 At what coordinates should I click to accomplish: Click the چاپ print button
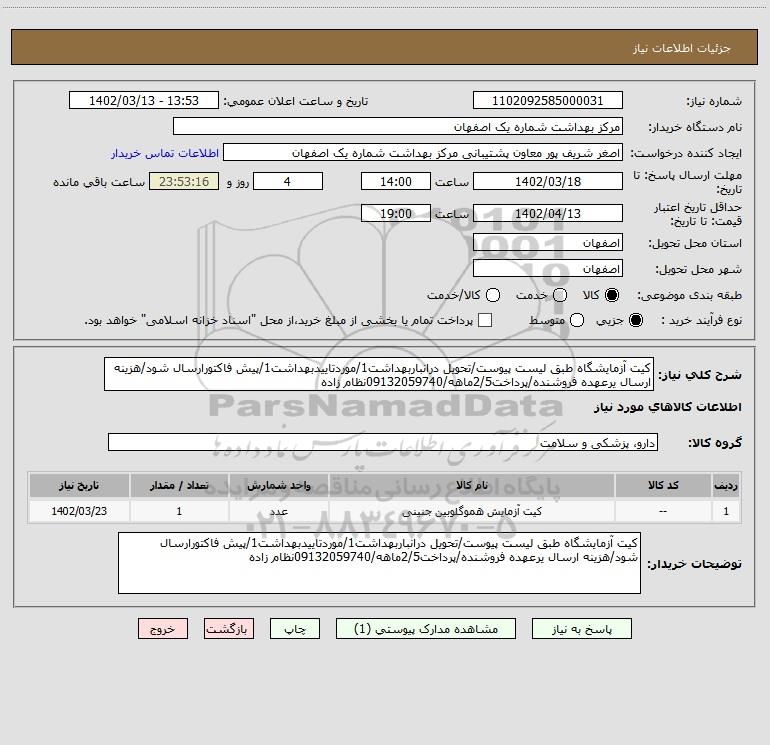pyautogui.click(x=295, y=629)
